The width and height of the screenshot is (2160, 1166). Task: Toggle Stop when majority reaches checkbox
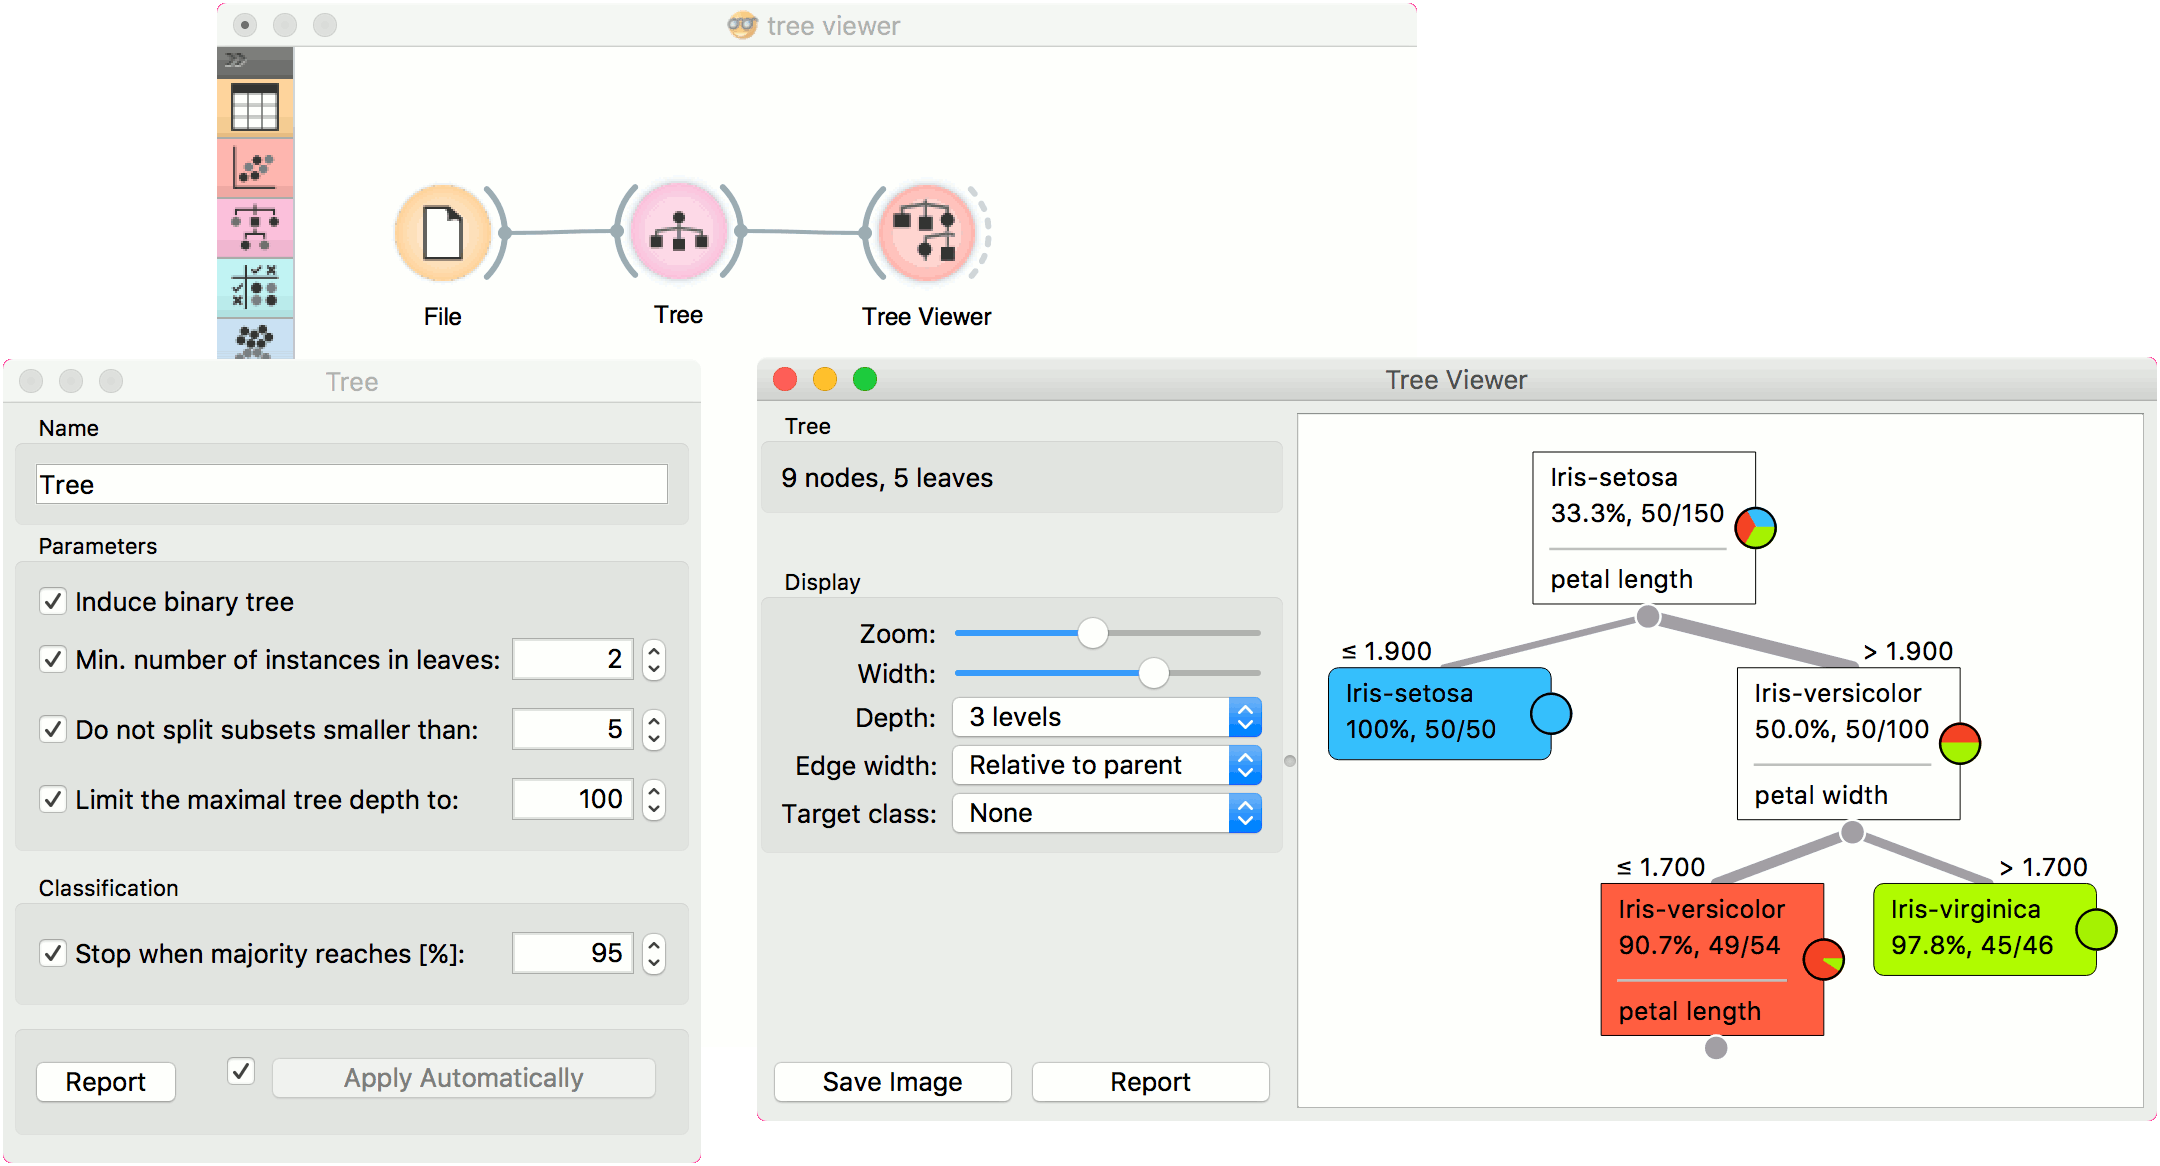coord(53,953)
